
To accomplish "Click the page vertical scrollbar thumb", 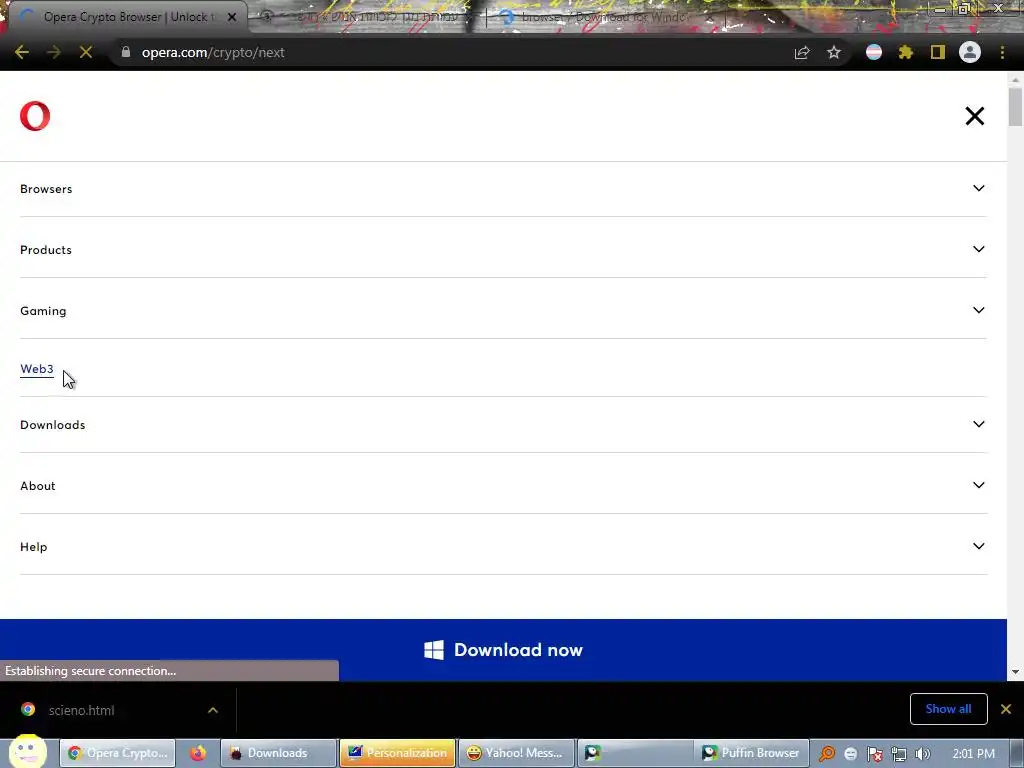I will point(1015,106).
